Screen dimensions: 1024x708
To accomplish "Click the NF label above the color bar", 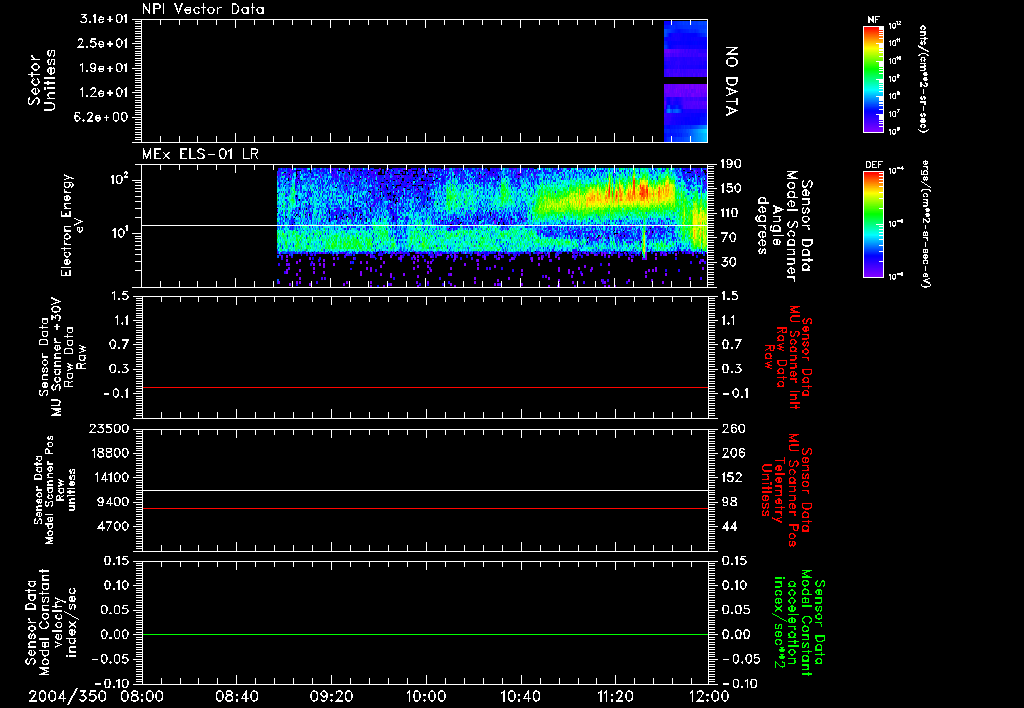I will [874, 20].
